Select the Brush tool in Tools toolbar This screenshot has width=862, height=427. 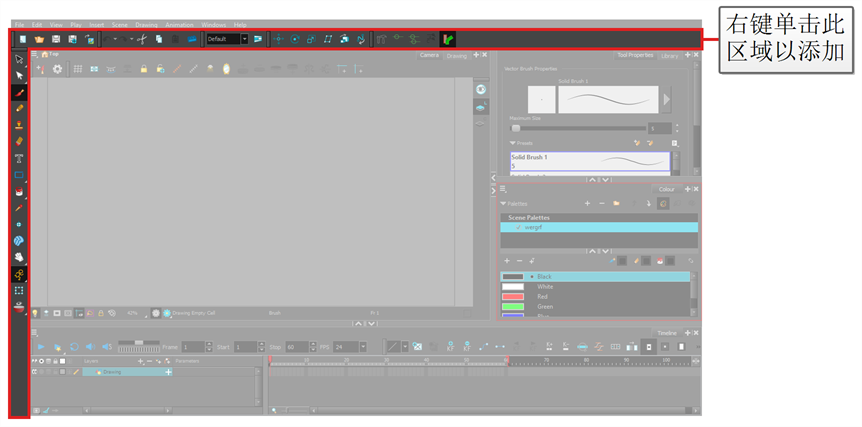pyautogui.click(x=19, y=92)
